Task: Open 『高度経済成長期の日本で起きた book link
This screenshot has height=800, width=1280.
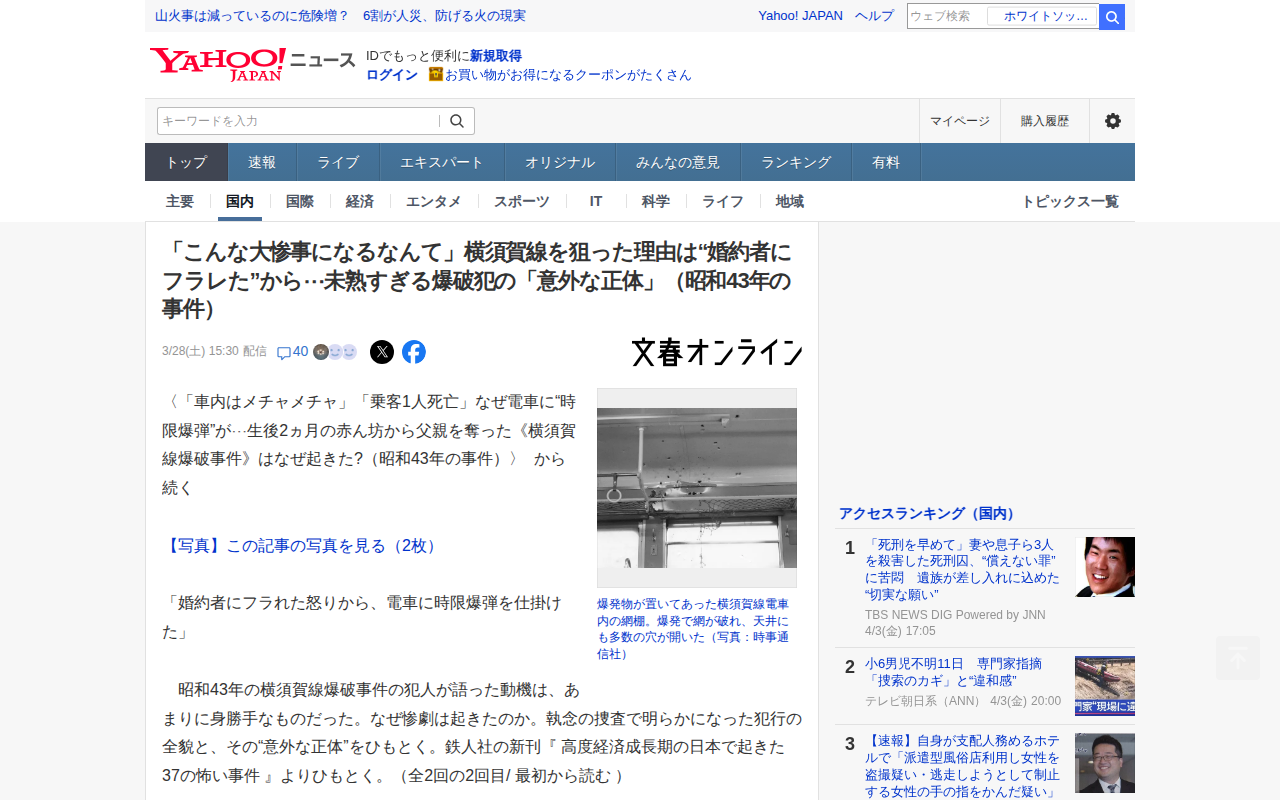Action: click(473, 760)
